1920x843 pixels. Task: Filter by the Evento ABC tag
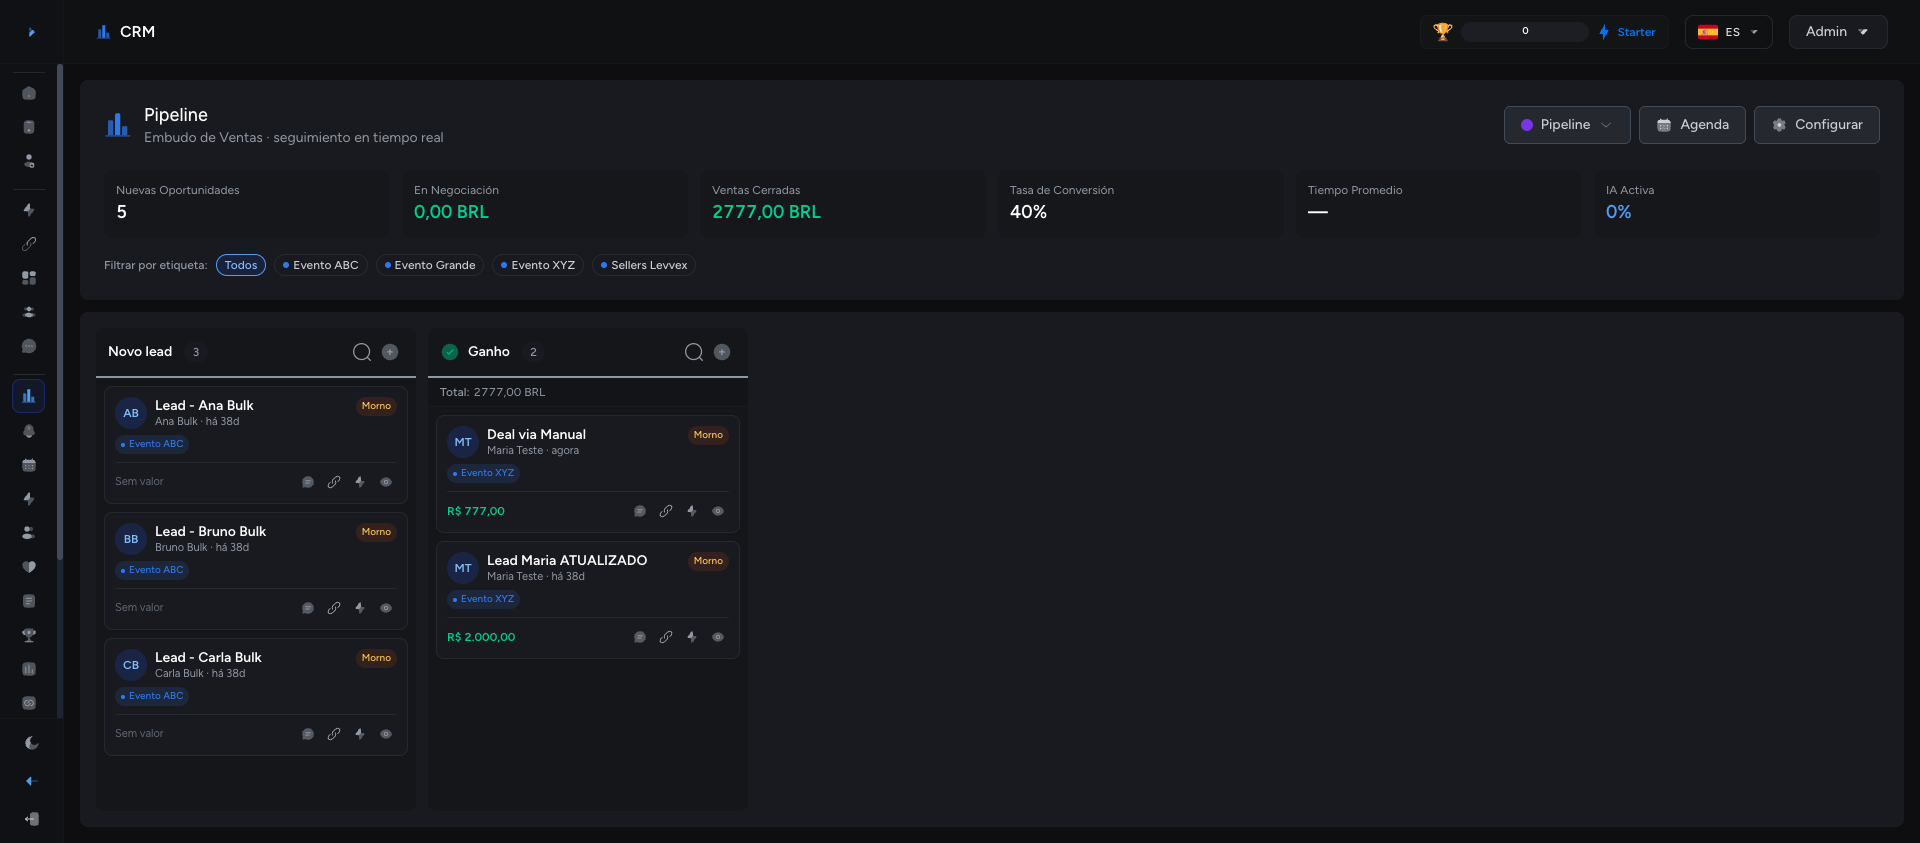tap(321, 265)
